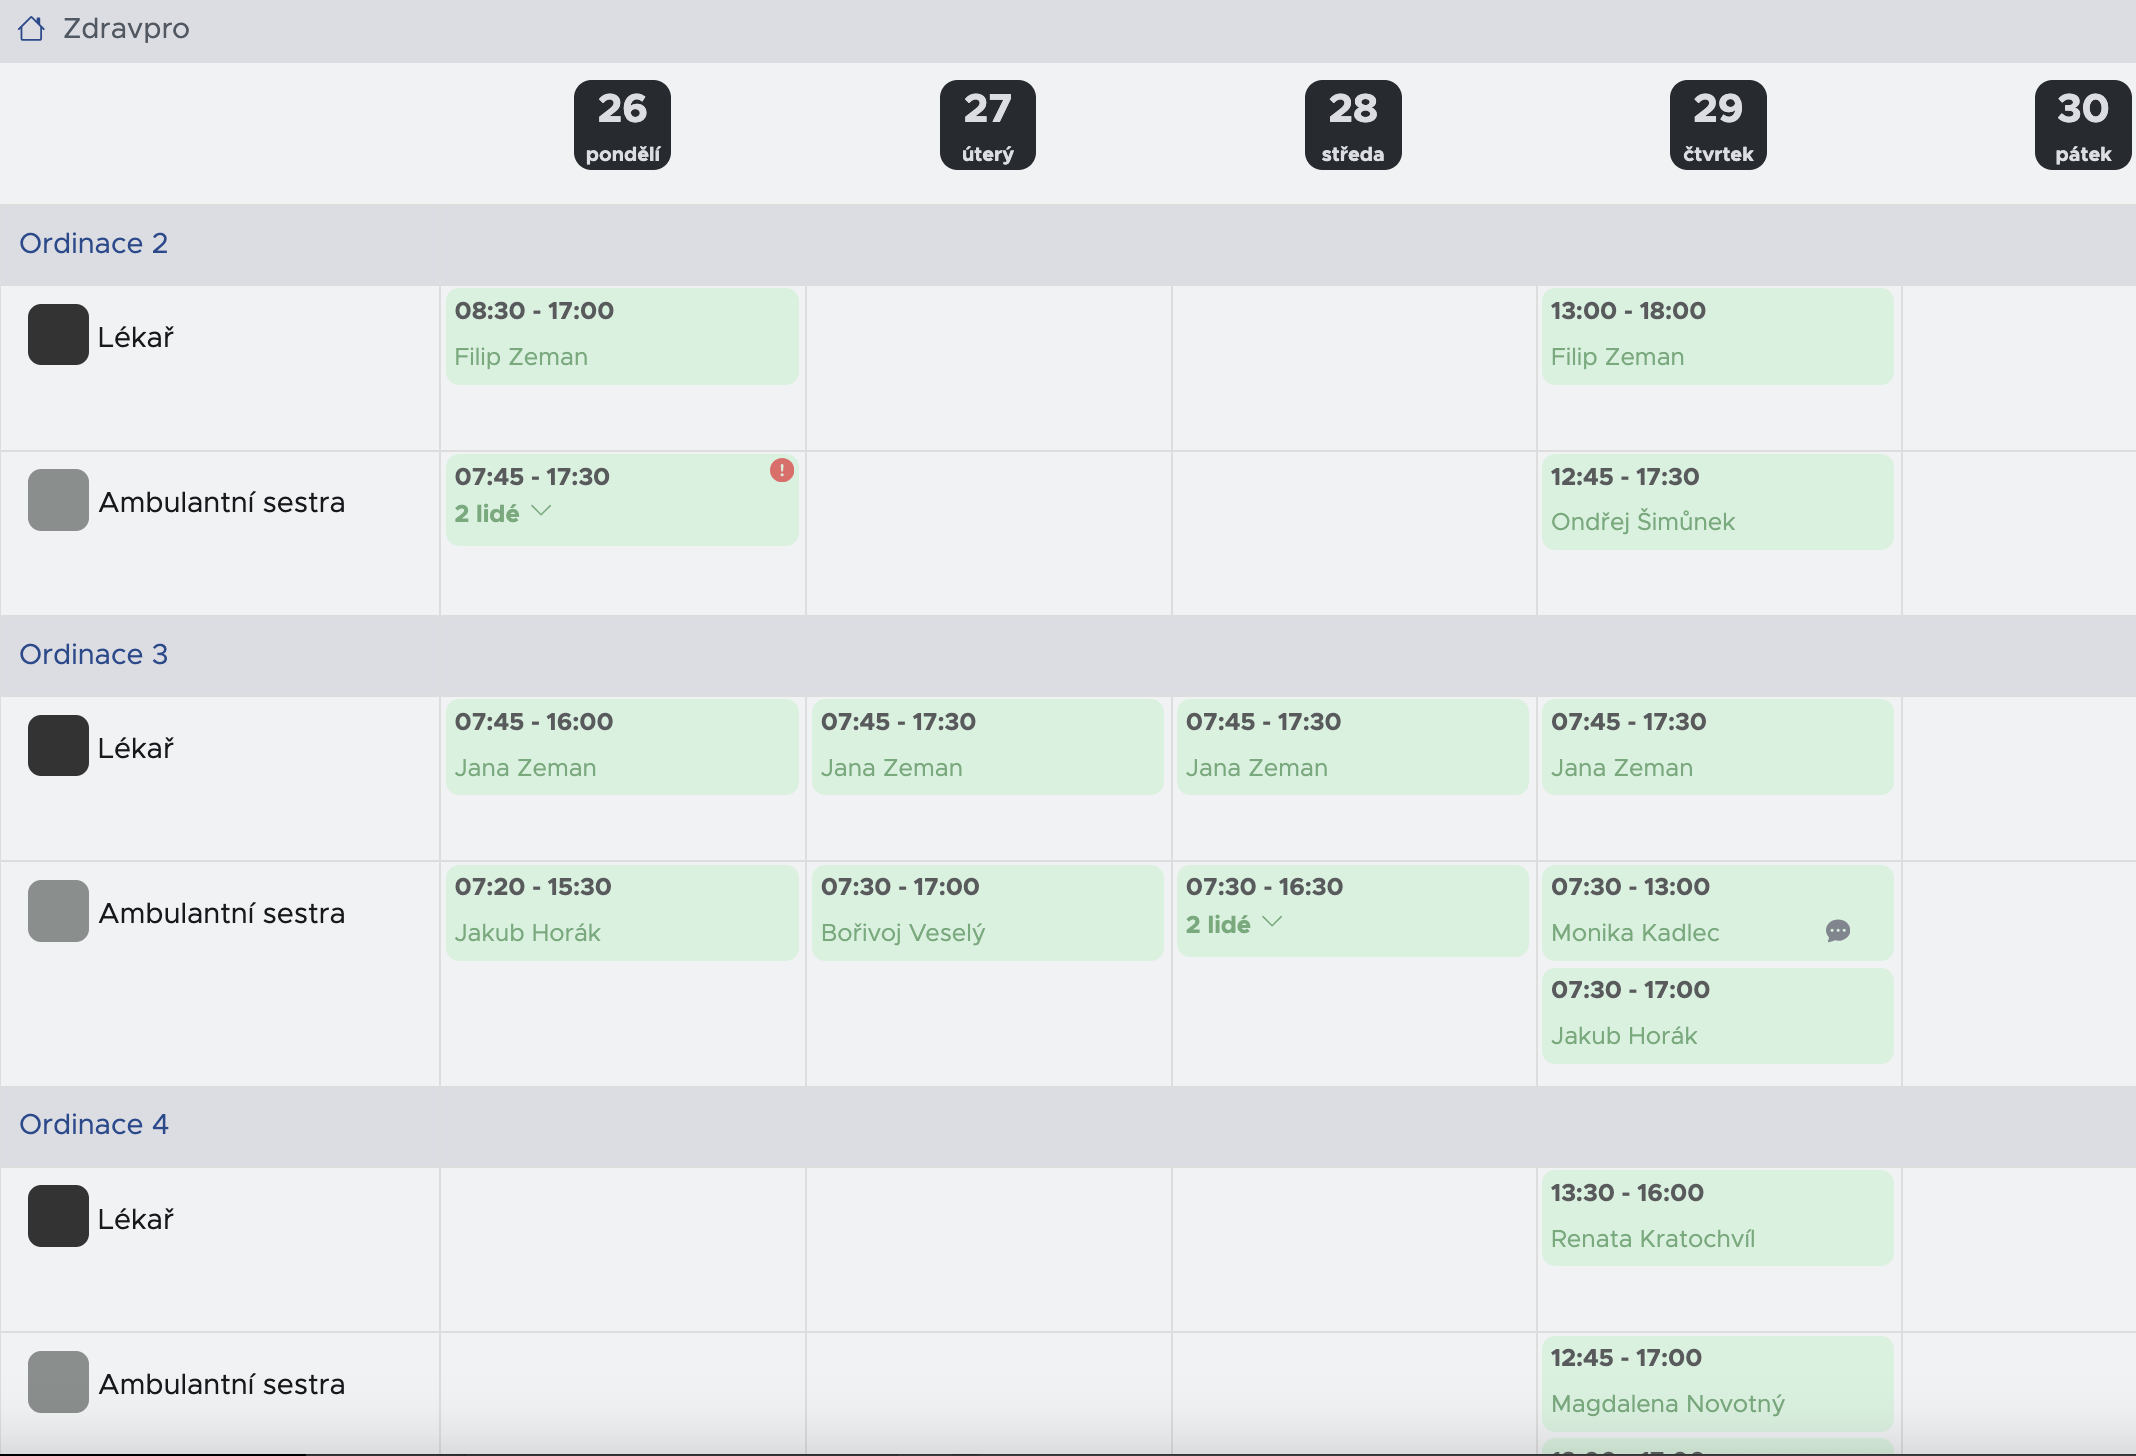Select the 29 čtvrtek day header

(1718, 125)
